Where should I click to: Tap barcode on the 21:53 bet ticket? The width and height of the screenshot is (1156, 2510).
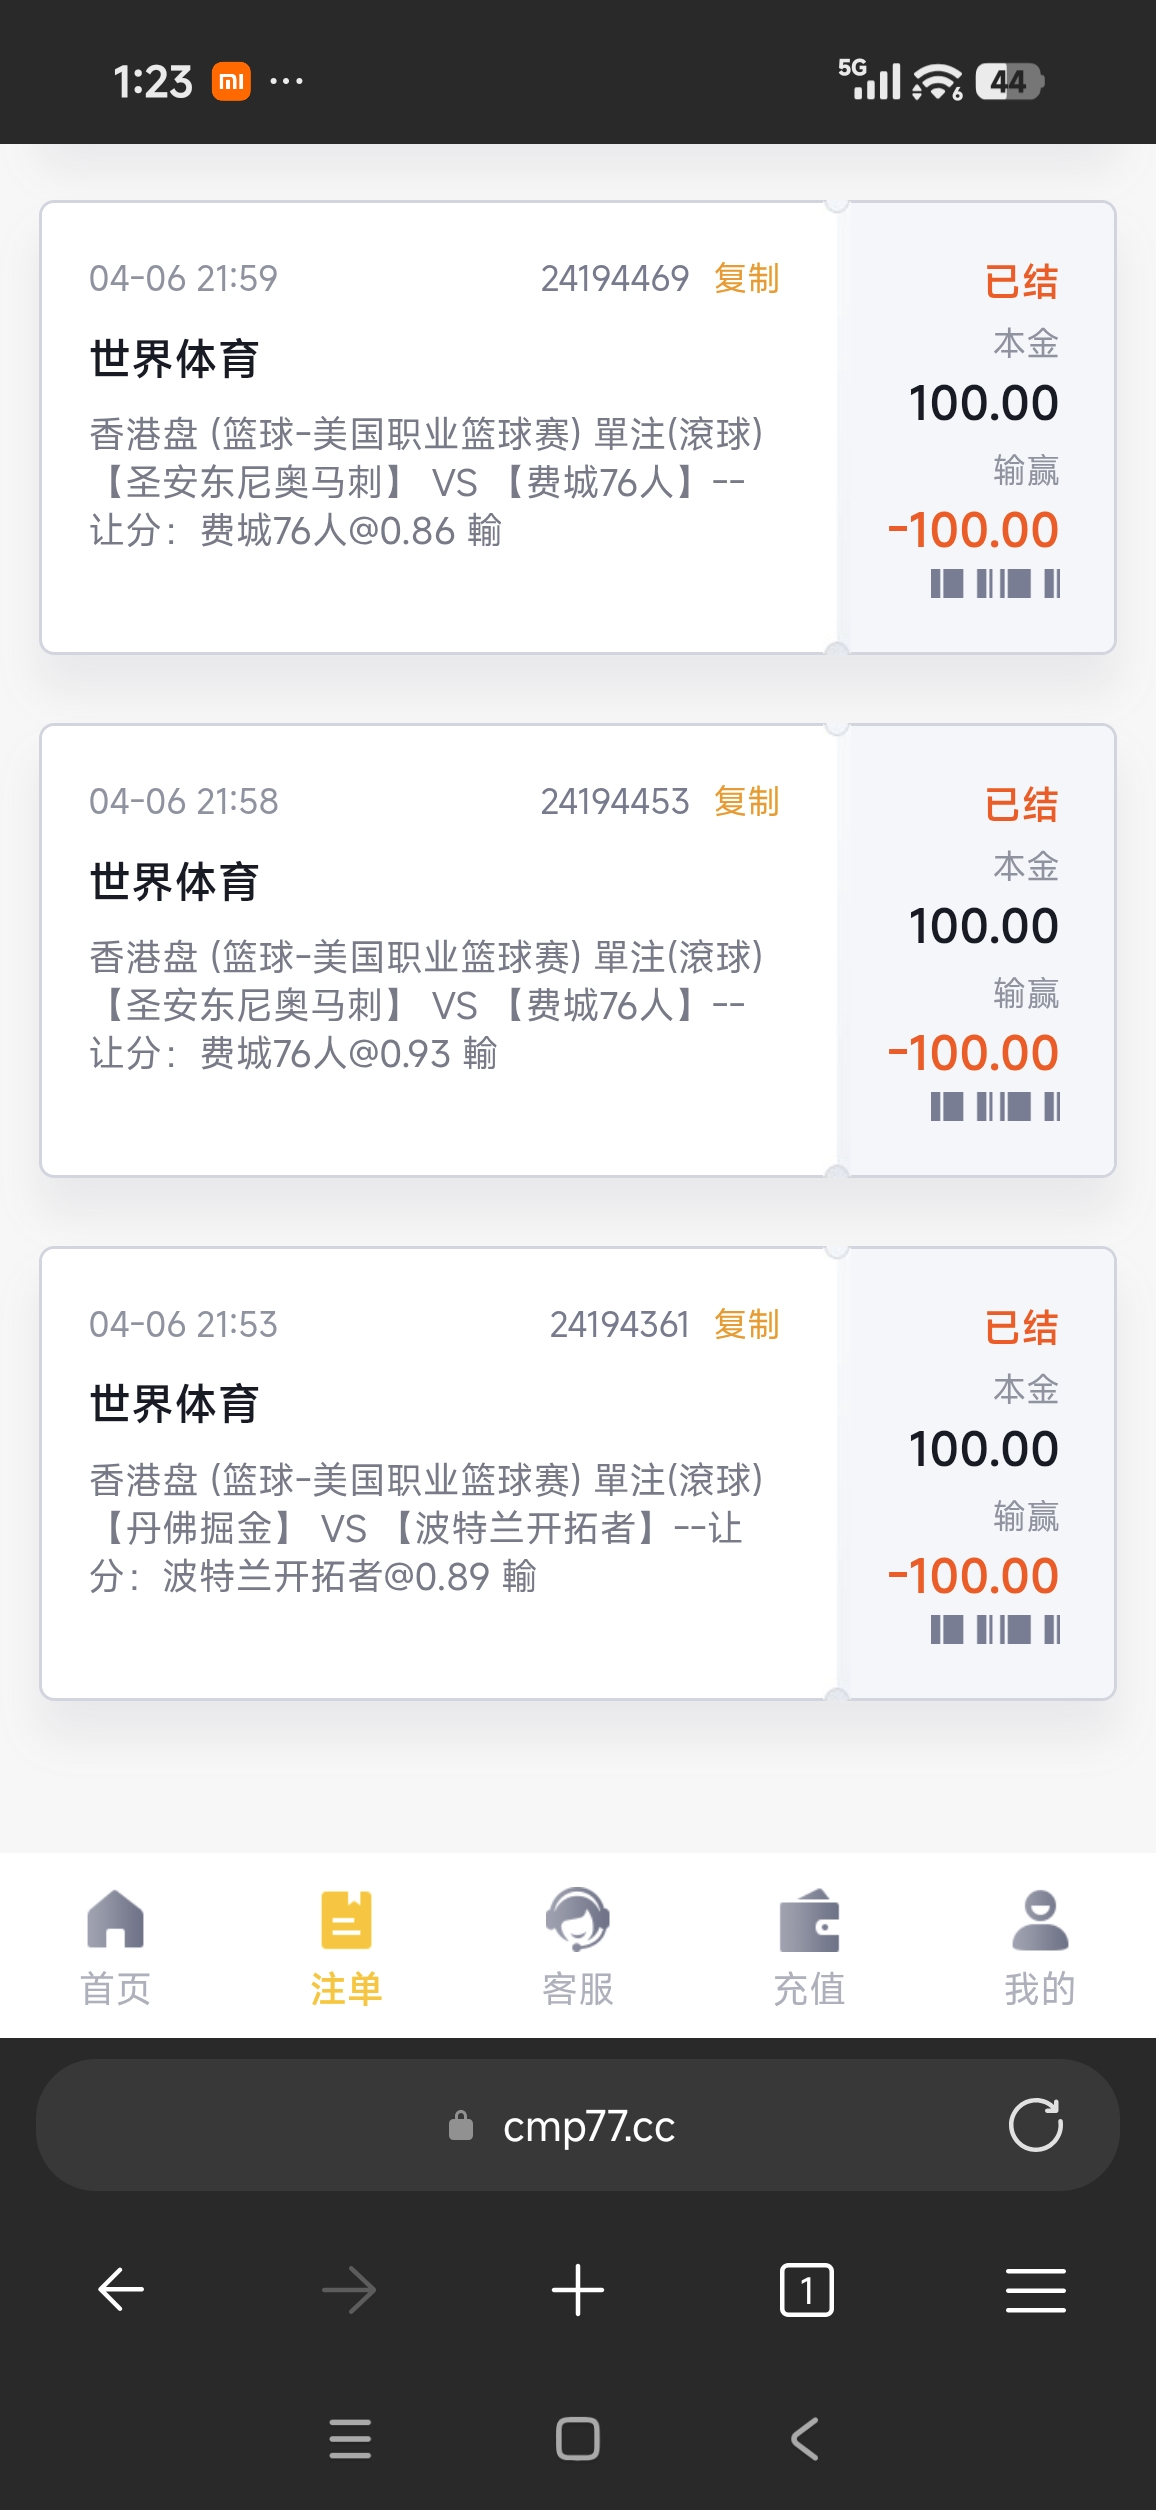pos(995,1629)
